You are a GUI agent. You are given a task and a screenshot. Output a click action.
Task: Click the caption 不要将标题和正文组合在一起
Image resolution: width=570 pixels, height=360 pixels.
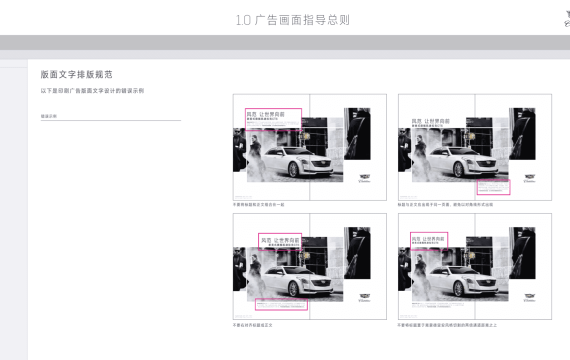[258, 205]
